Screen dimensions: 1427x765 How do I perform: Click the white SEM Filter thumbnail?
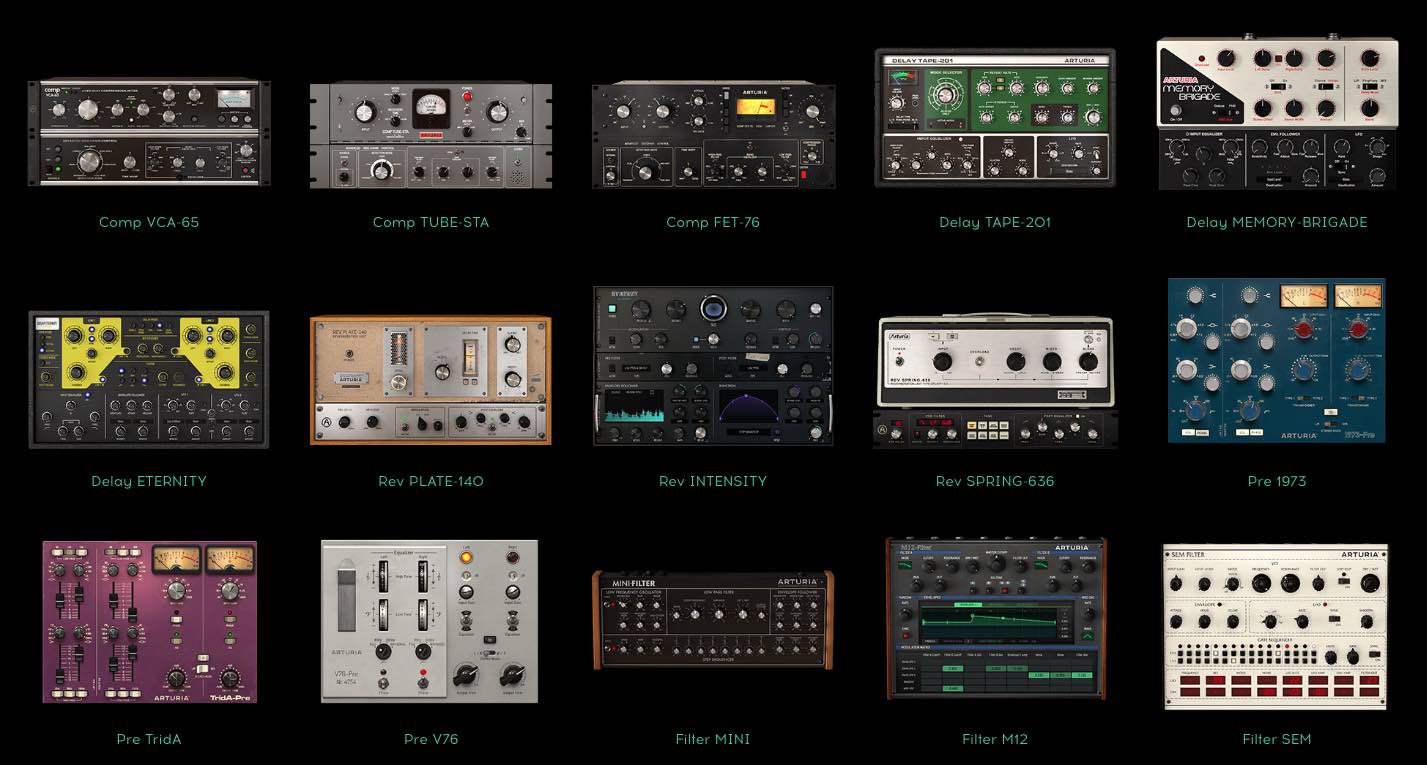pos(1276,627)
